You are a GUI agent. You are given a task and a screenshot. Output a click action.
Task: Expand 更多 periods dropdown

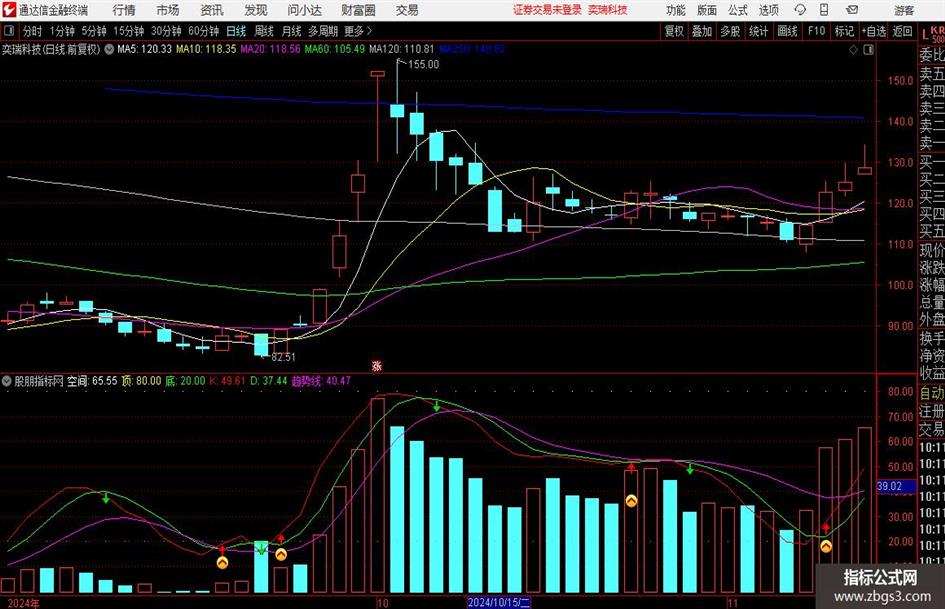[358, 31]
